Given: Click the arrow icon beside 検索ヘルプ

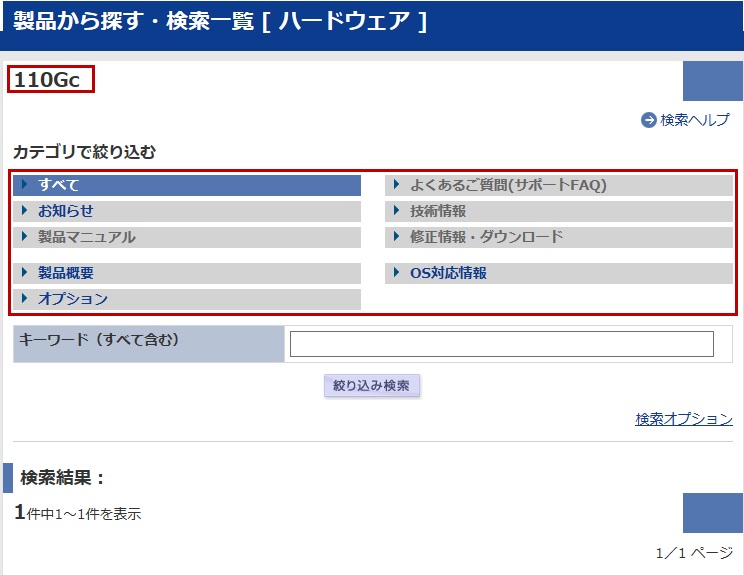Looking at the screenshot, I should 649,120.
